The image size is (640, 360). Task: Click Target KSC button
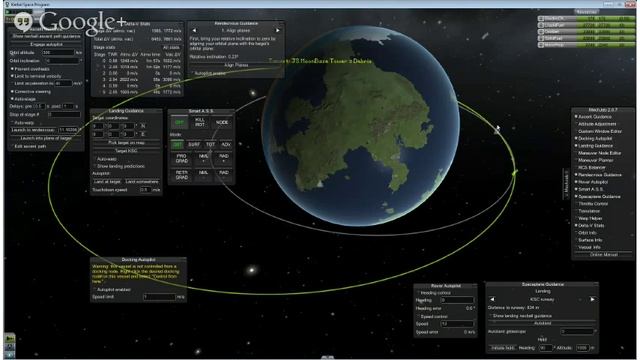click(126, 151)
